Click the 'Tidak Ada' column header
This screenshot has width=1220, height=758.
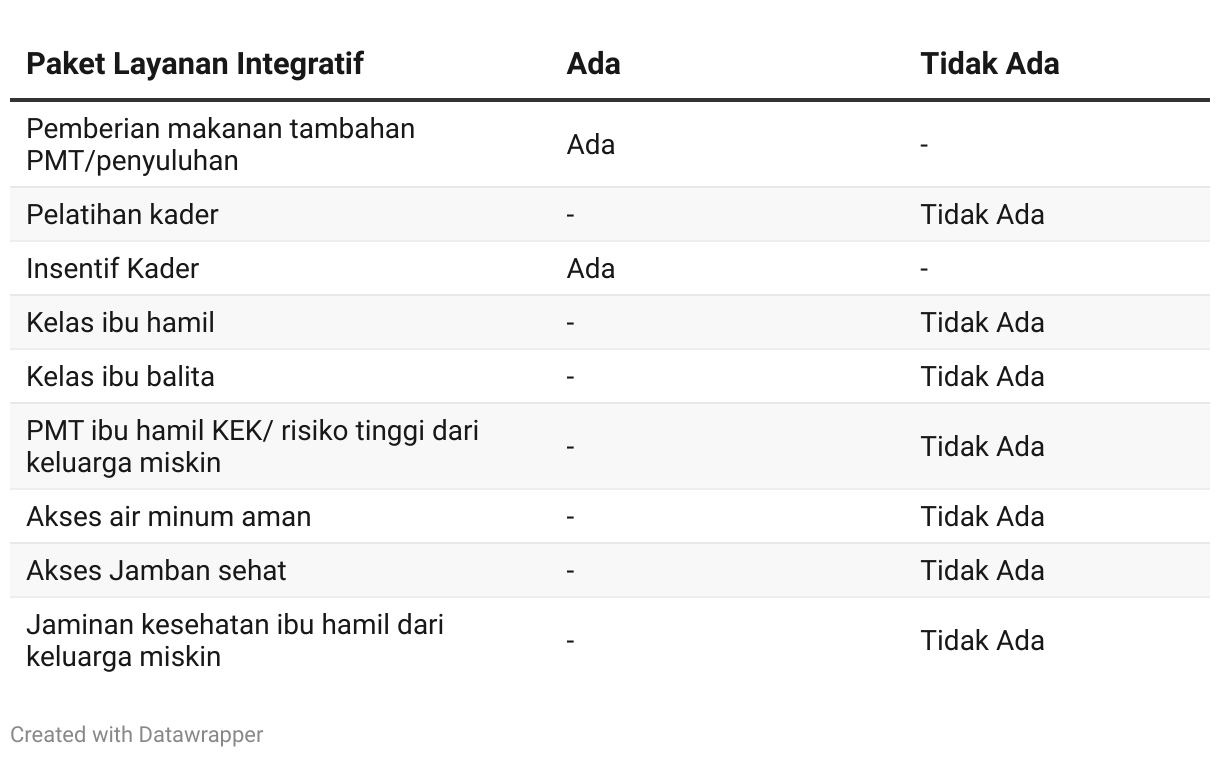989,64
